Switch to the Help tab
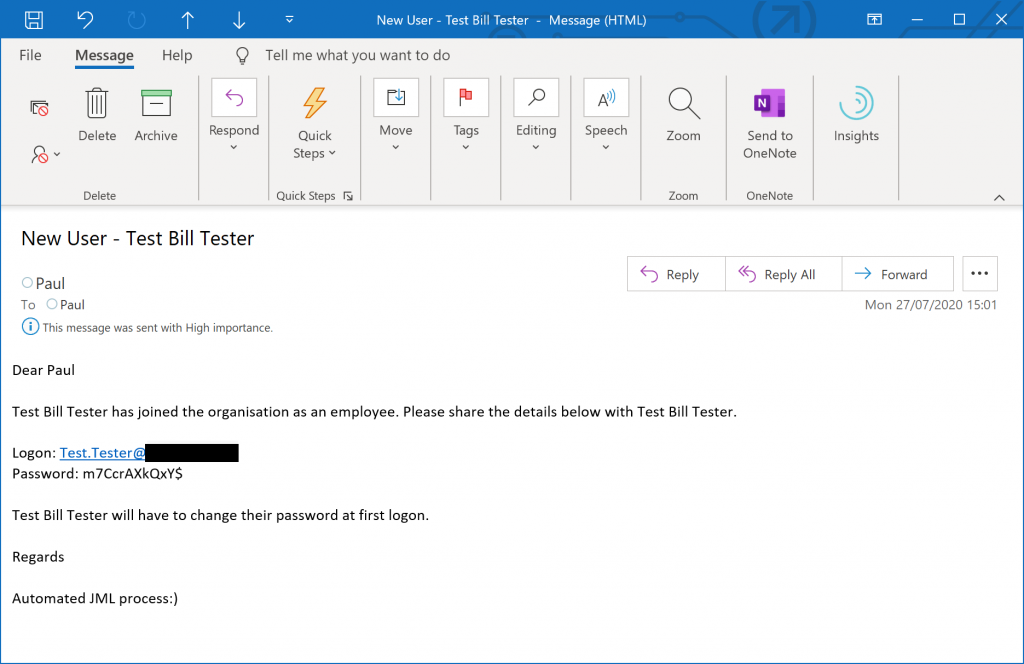 [177, 55]
